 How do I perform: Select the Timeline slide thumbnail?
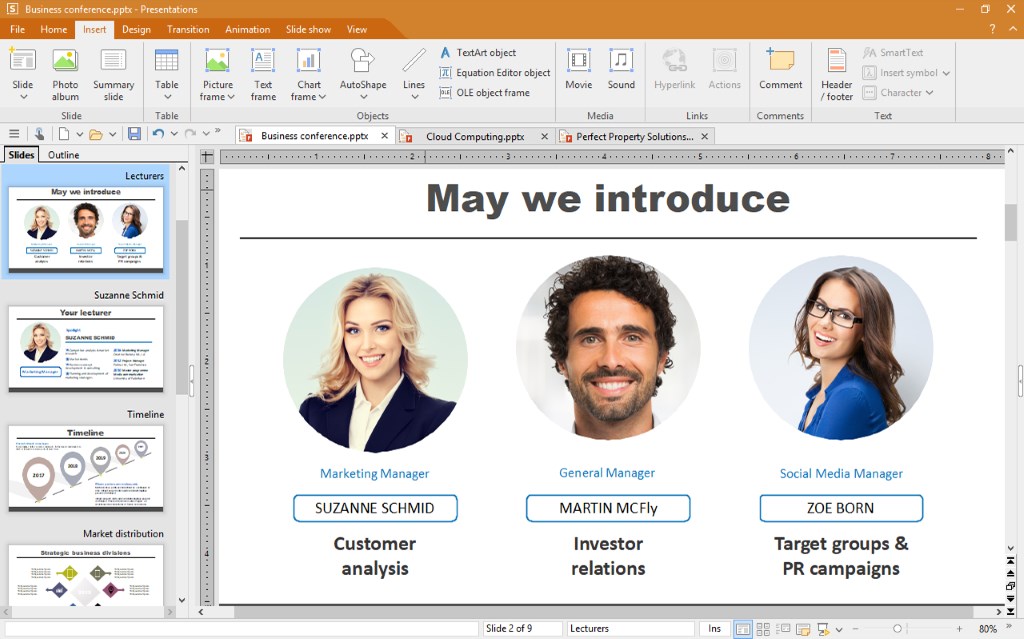[85, 467]
